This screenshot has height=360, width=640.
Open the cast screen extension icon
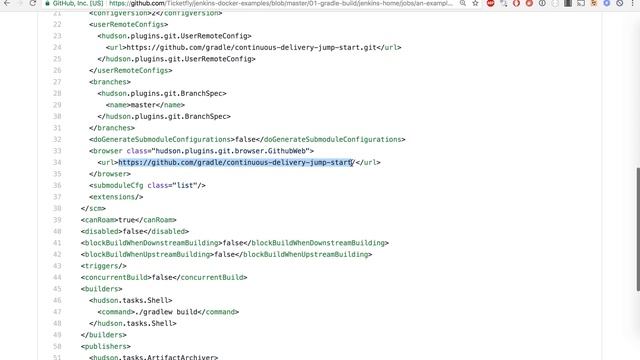pyautogui.click(x=581, y=3)
